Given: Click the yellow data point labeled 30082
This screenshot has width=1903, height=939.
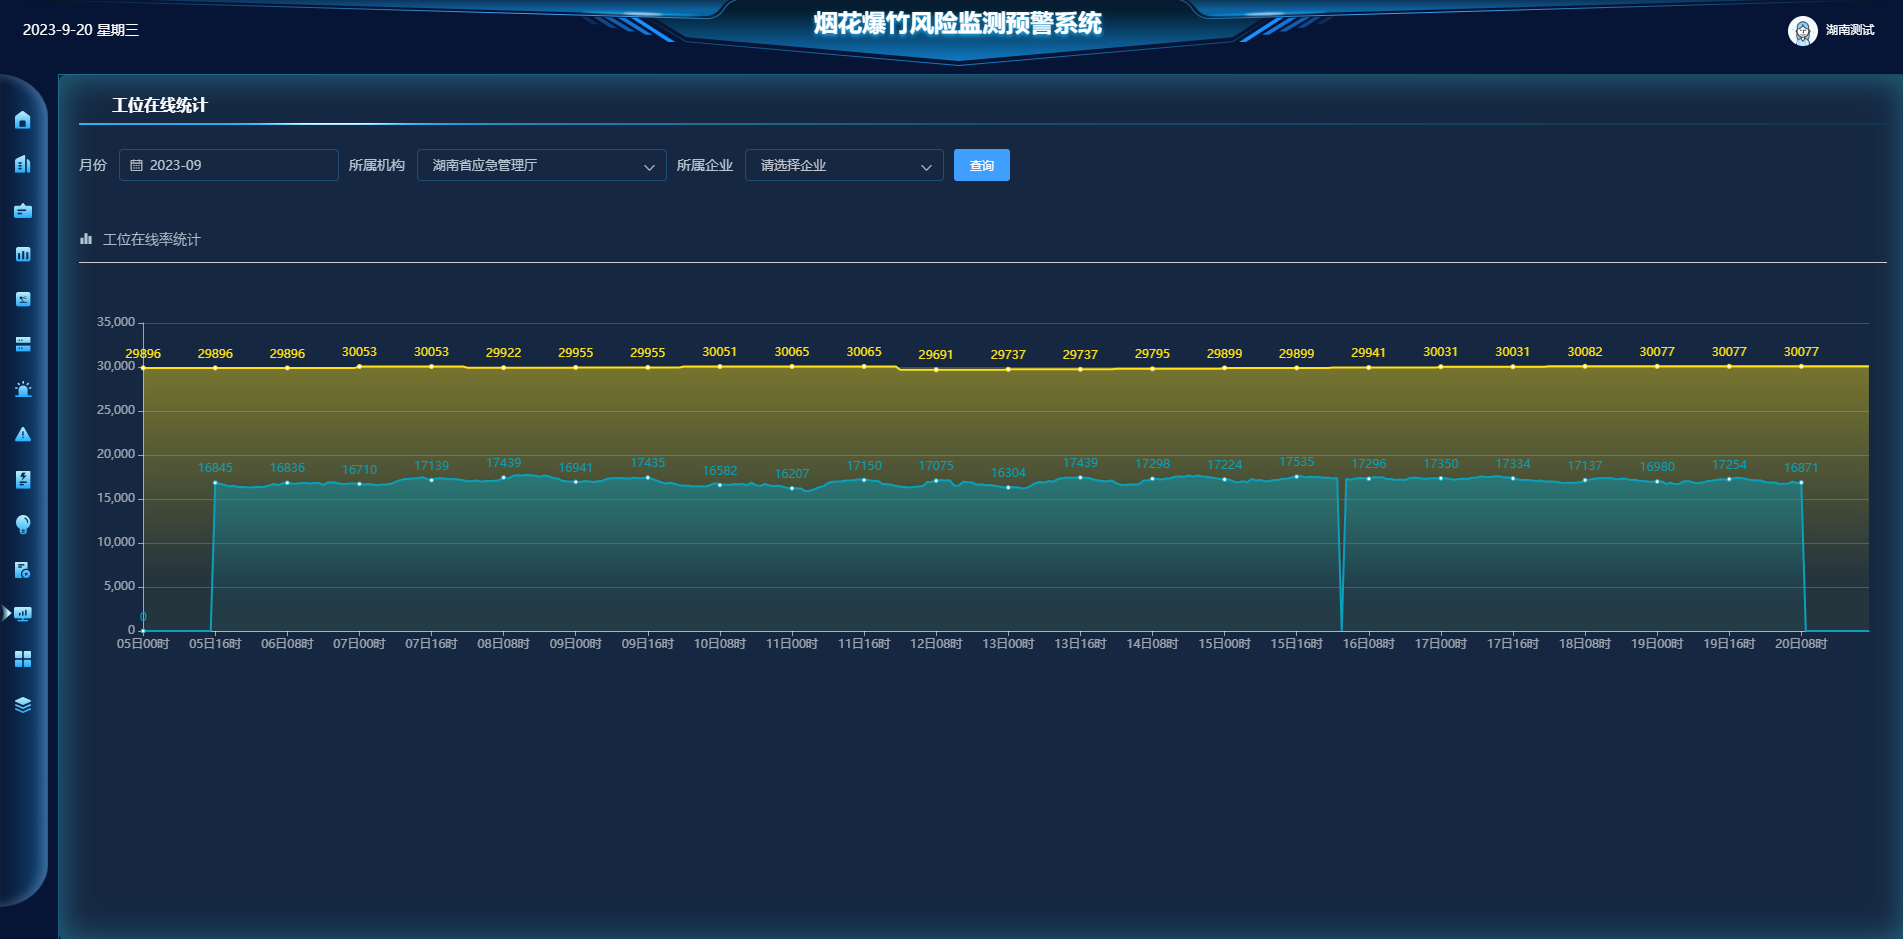Looking at the screenshot, I should pos(1585,366).
